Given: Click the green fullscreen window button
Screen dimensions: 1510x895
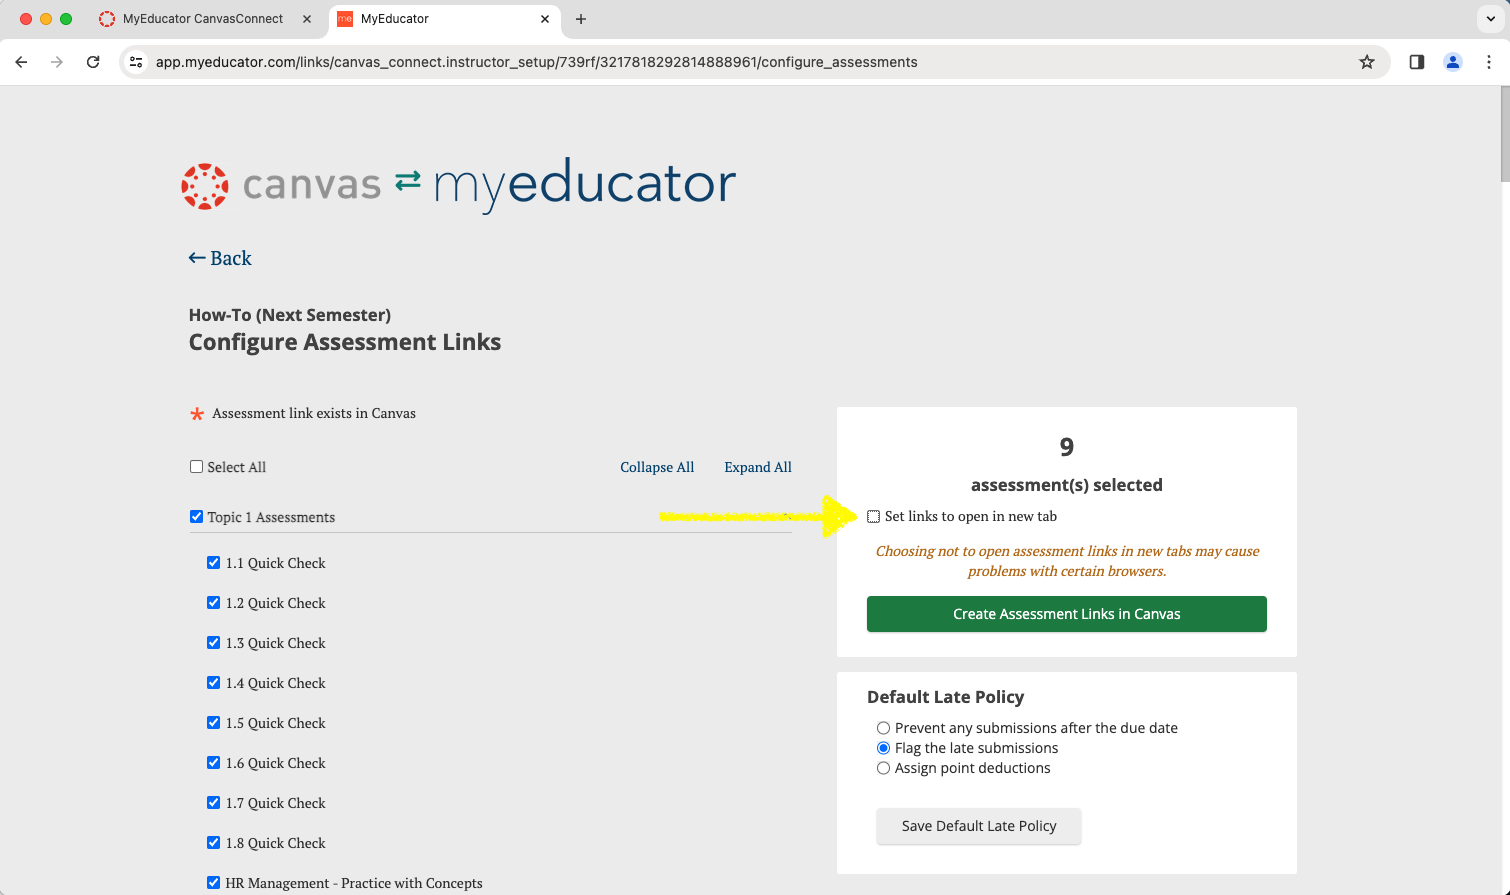Looking at the screenshot, I should 66,19.
